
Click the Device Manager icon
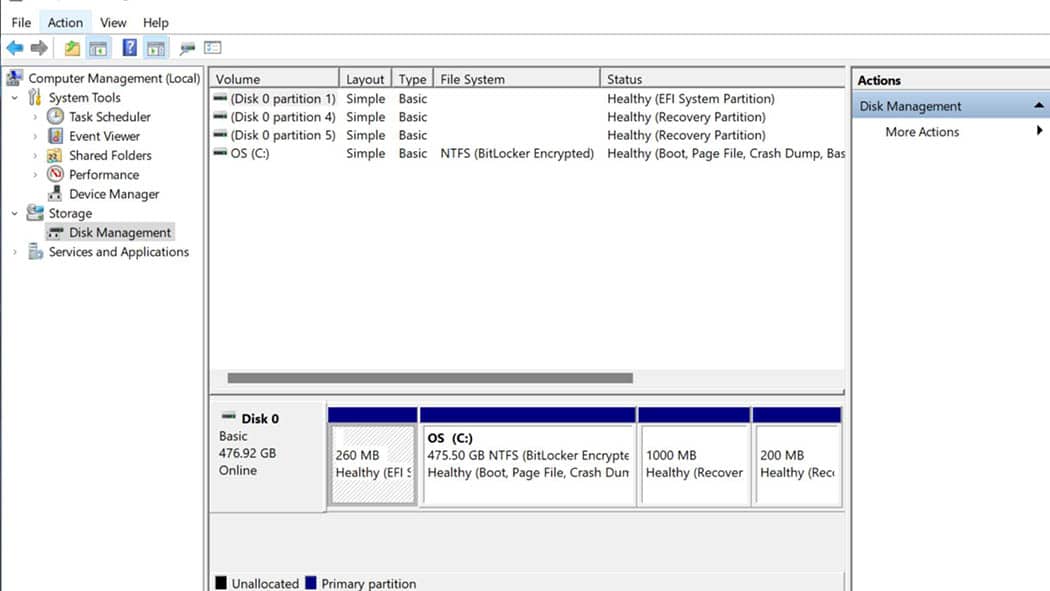point(55,193)
